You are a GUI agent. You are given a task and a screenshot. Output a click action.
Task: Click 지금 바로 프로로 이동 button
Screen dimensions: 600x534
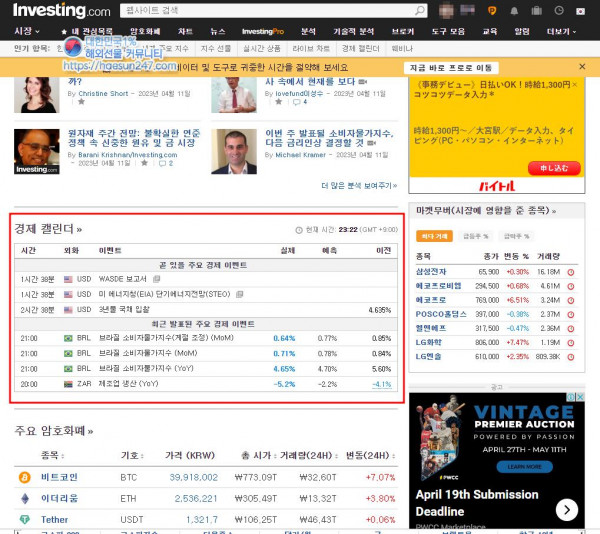(451, 68)
